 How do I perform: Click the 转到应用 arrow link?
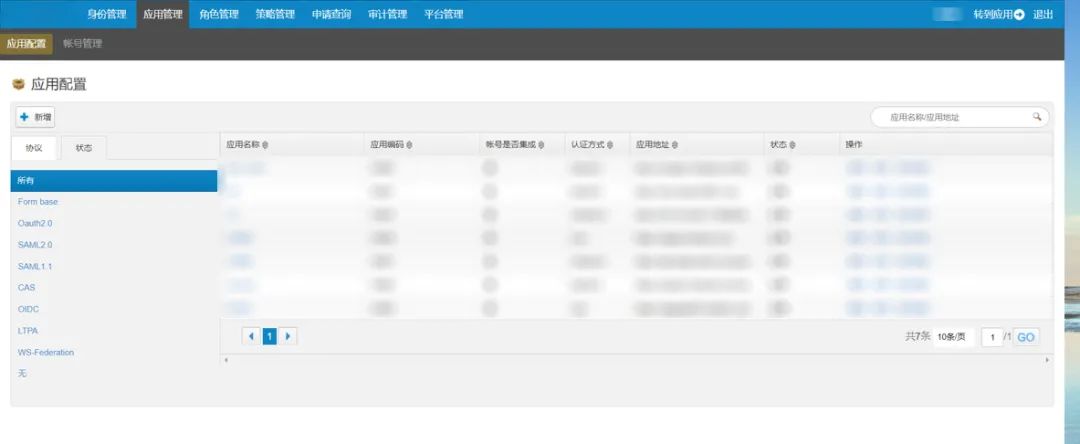pyautogui.click(x=999, y=14)
